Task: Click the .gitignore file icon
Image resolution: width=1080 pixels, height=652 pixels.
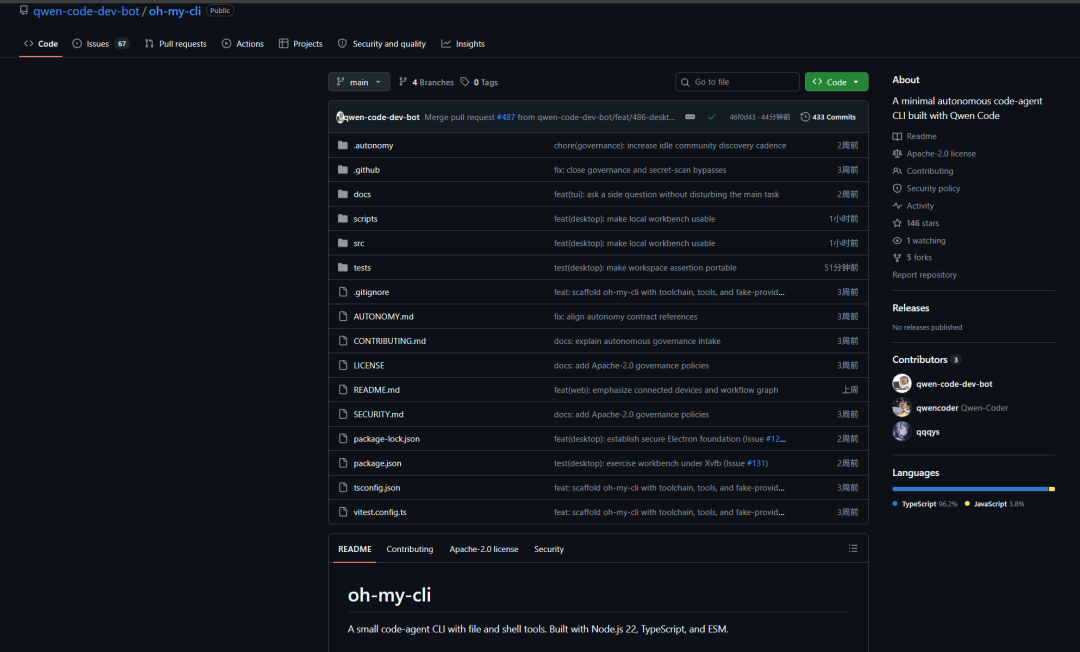Action: (x=343, y=292)
